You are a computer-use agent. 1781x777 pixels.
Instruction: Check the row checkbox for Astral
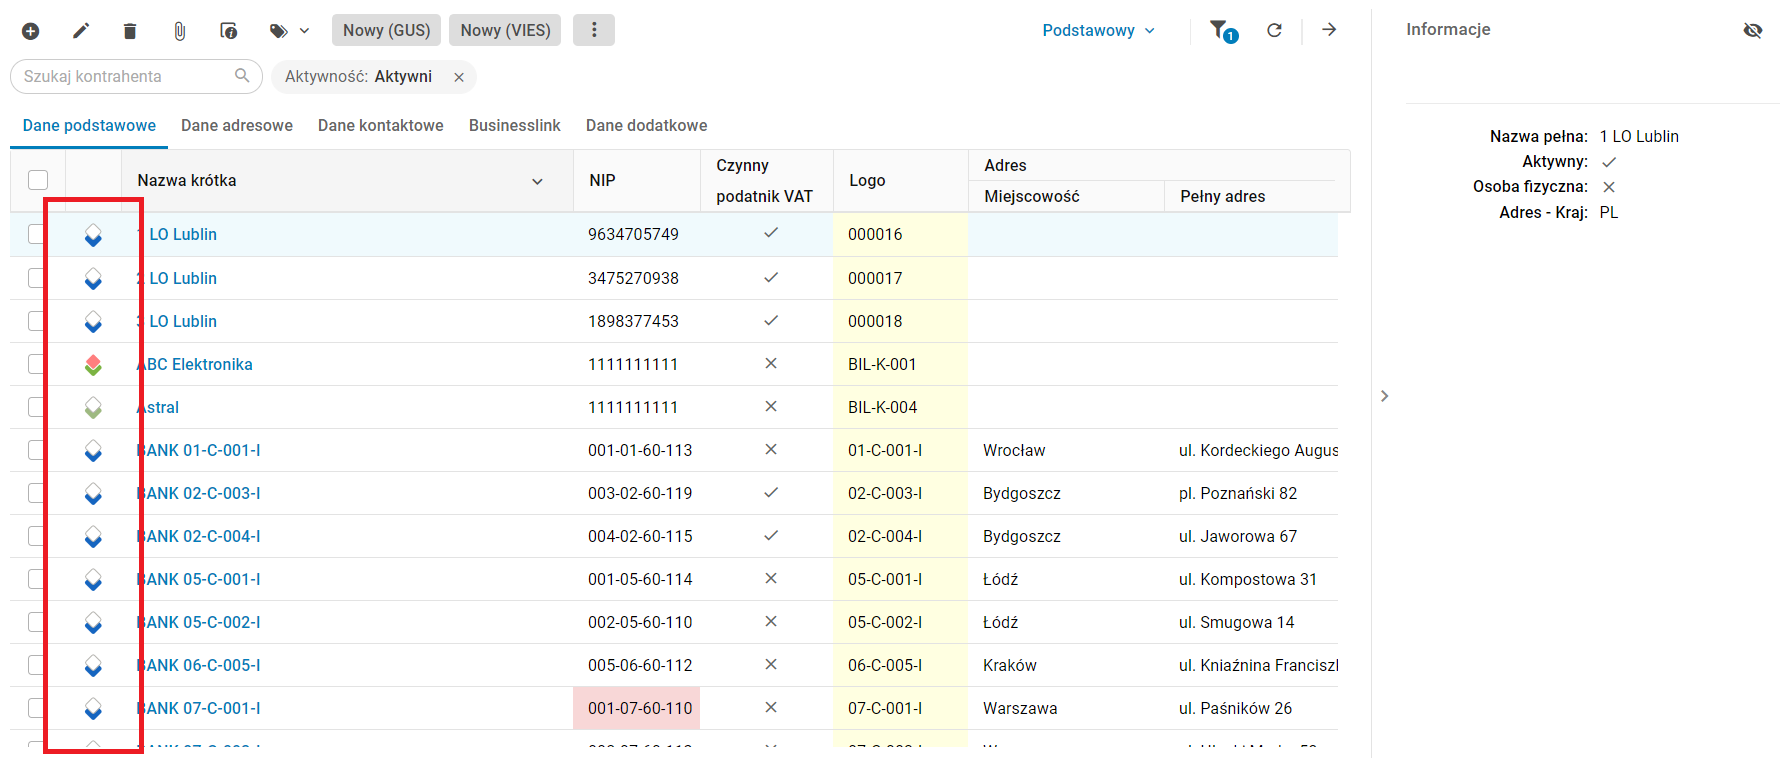37,407
